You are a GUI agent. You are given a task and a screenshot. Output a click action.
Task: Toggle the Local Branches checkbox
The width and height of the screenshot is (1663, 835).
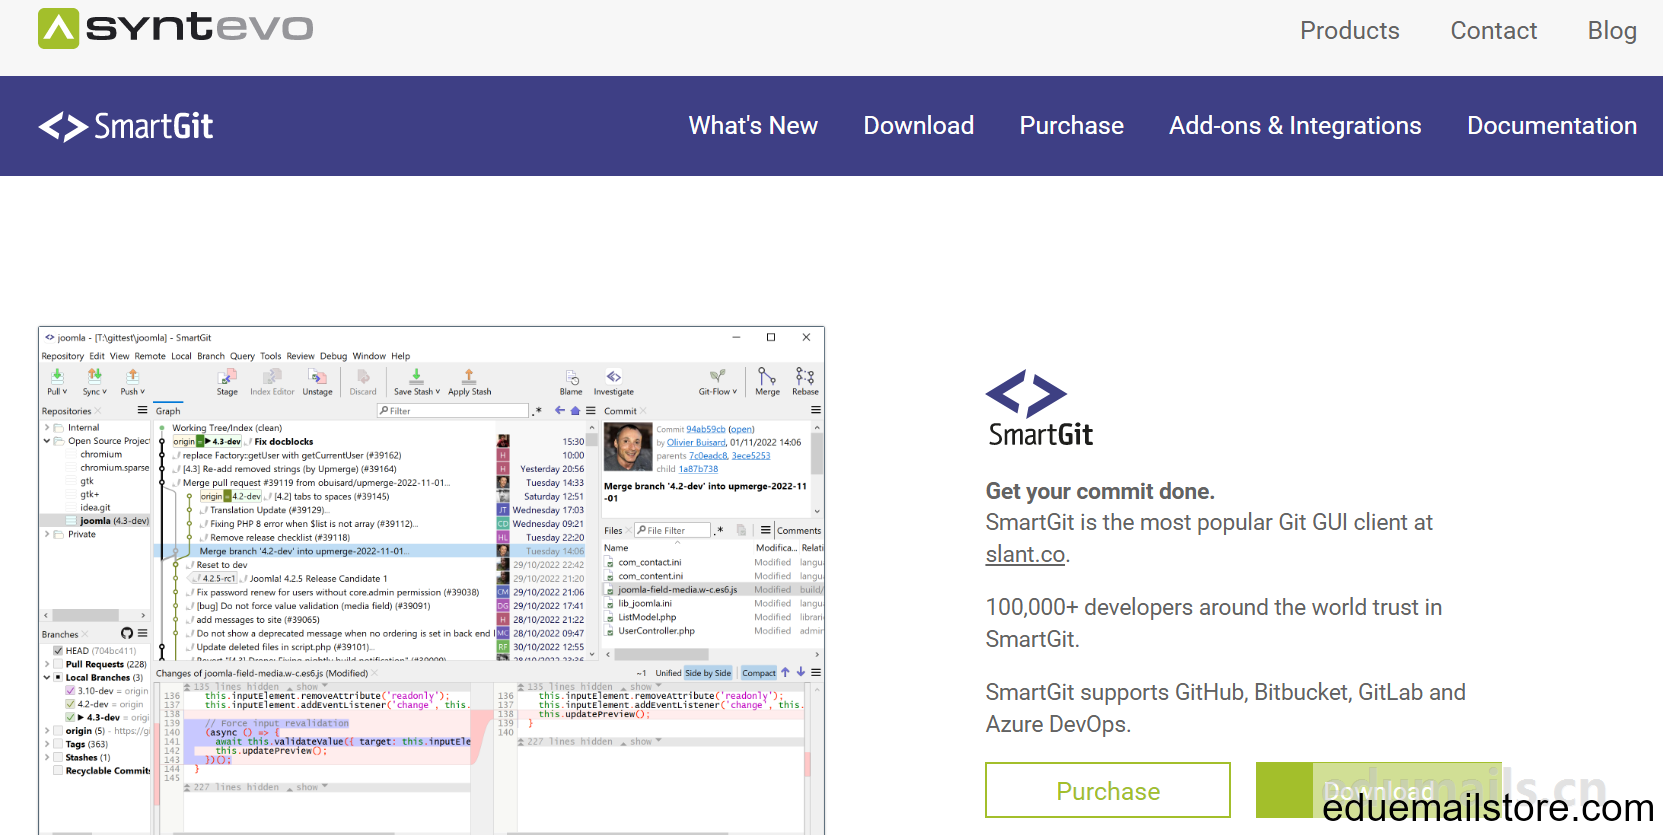click(59, 678)
